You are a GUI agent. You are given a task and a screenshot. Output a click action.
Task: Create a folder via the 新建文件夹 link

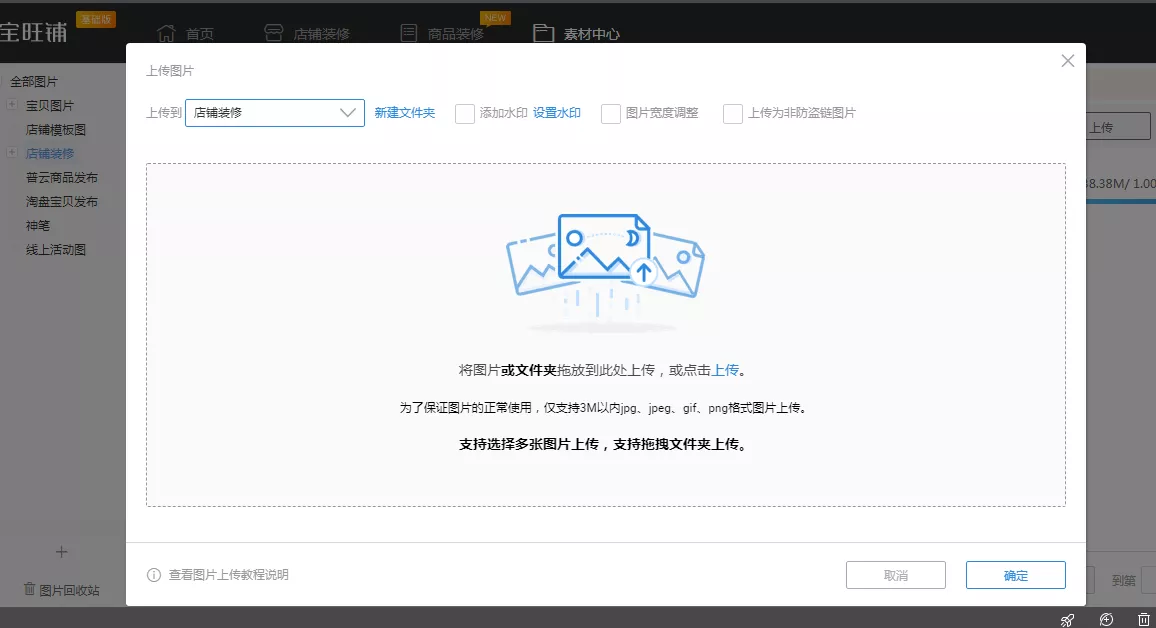point(404,113)
